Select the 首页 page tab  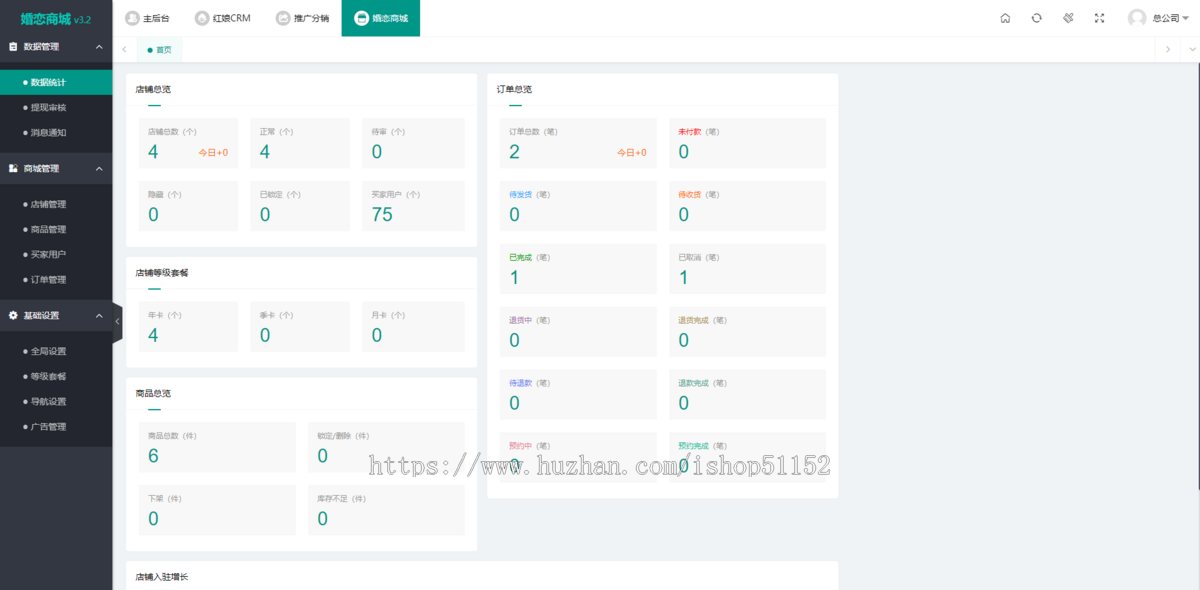[x=158, y=49]
